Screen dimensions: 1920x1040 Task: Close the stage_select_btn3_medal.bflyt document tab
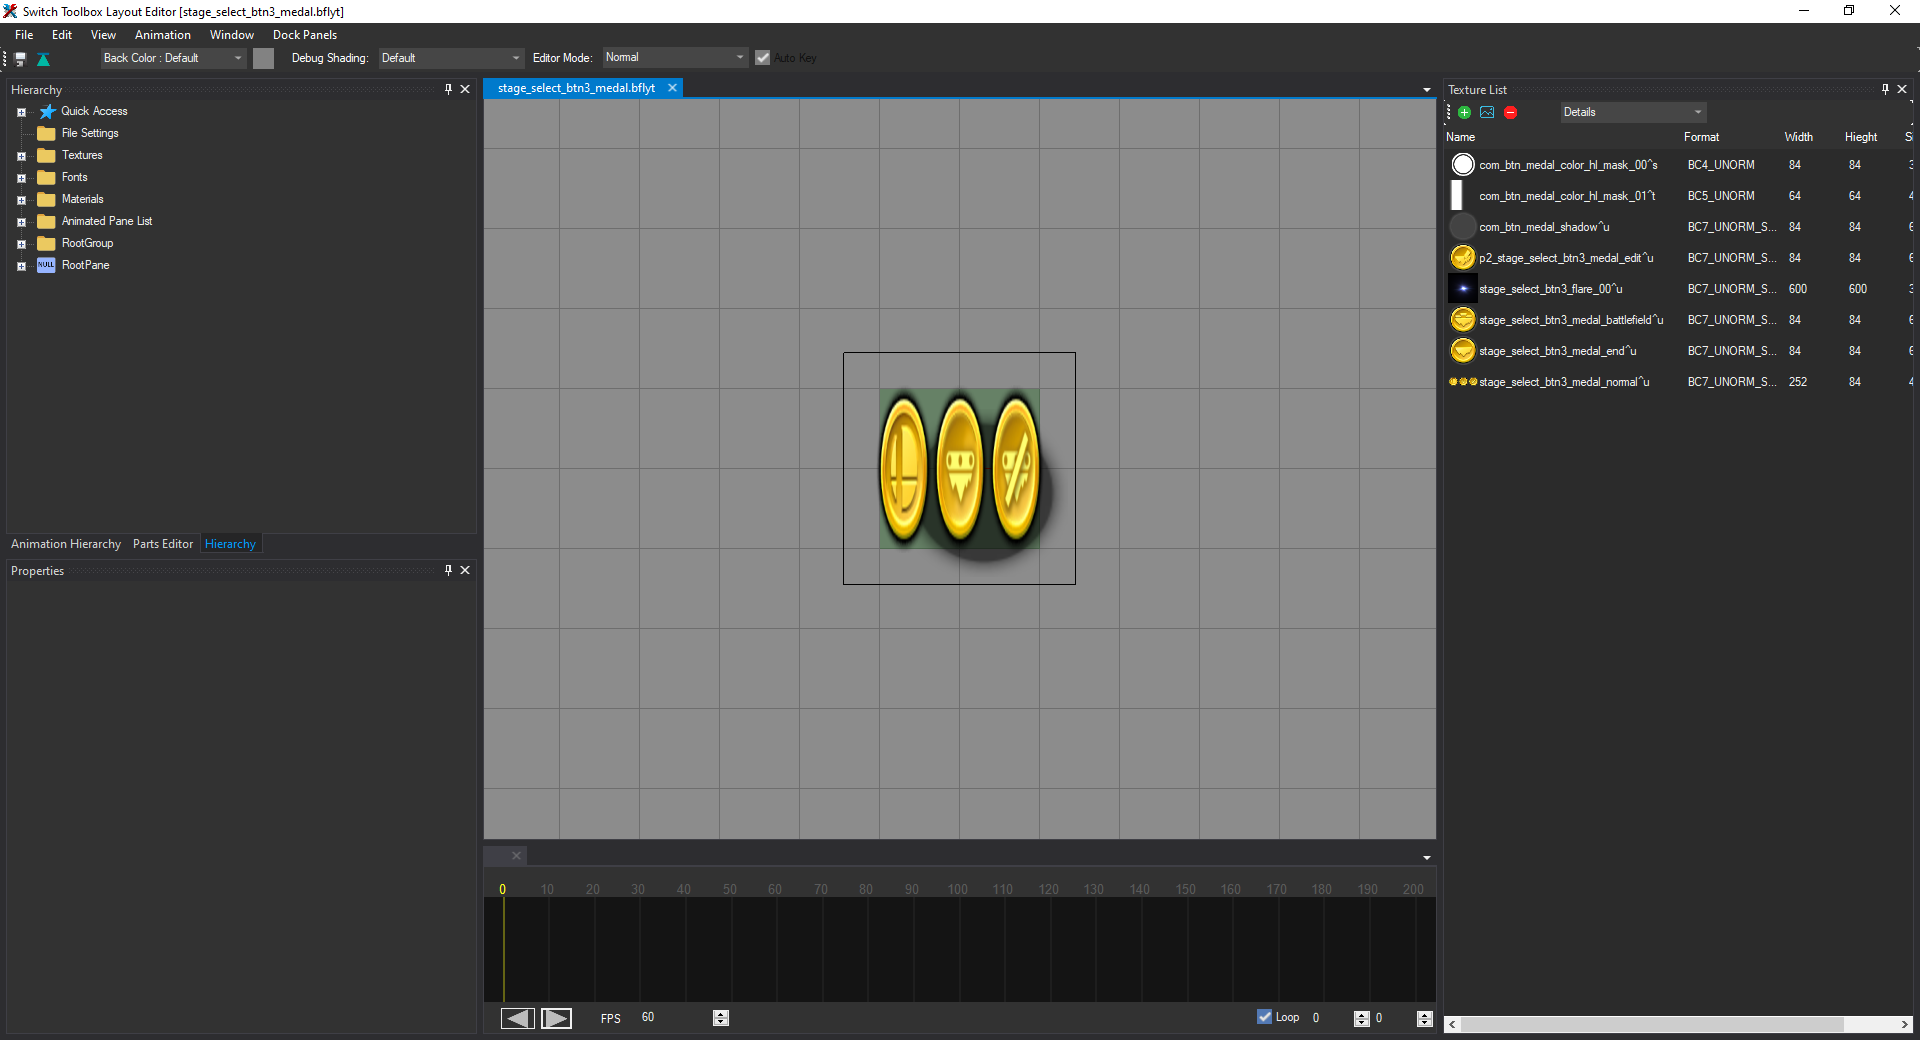[x=673, y=88]
